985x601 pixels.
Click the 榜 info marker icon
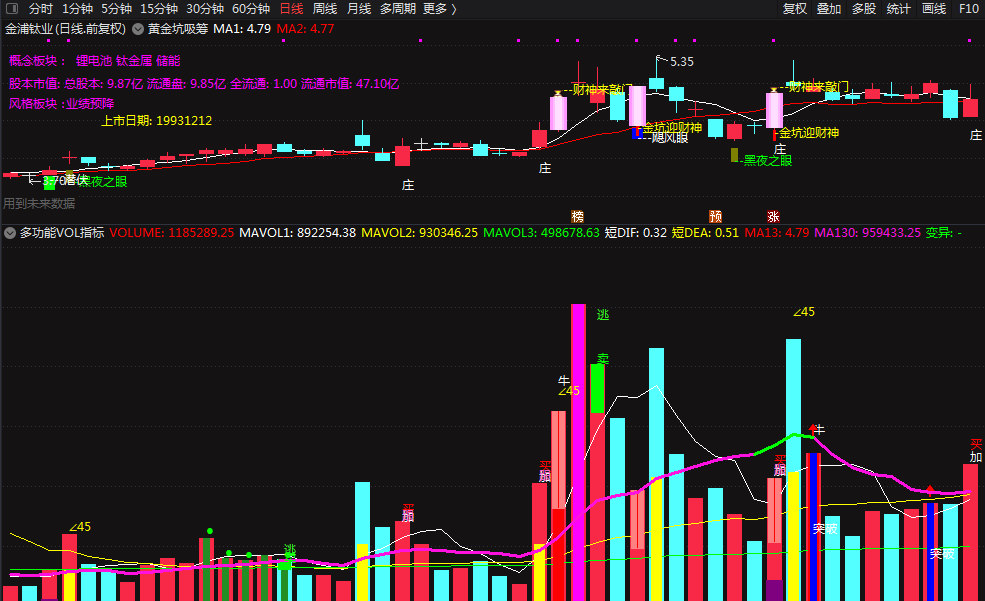(x=577, y=217)
